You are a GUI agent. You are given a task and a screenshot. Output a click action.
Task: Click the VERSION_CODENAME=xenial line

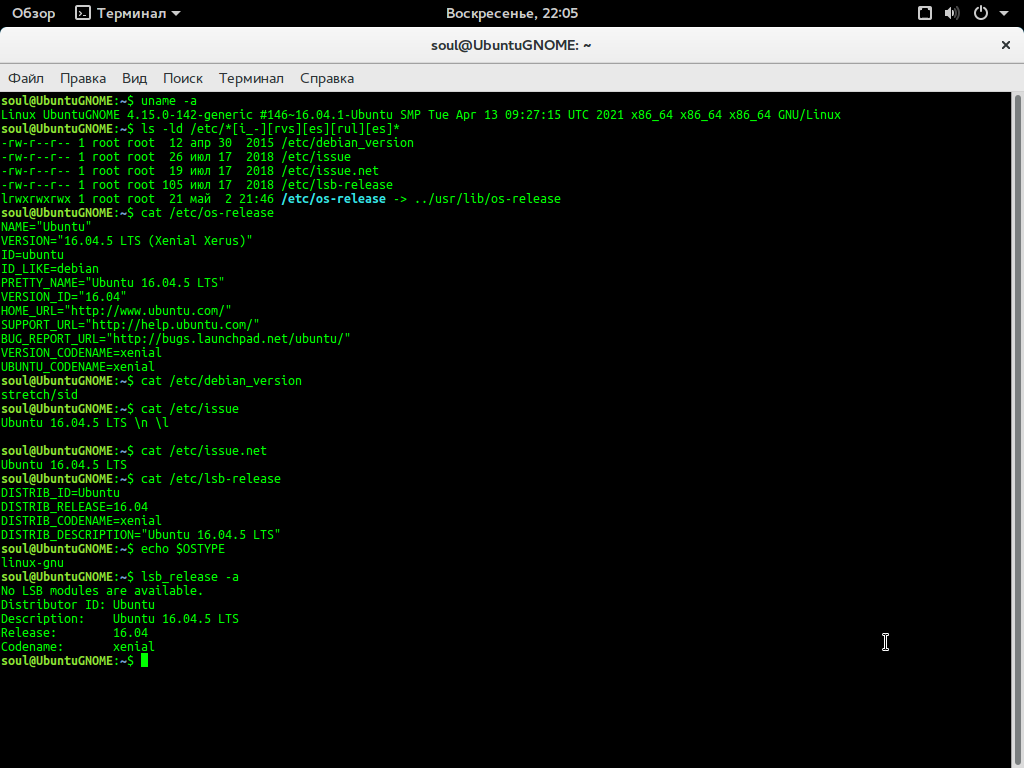[82, 353]
